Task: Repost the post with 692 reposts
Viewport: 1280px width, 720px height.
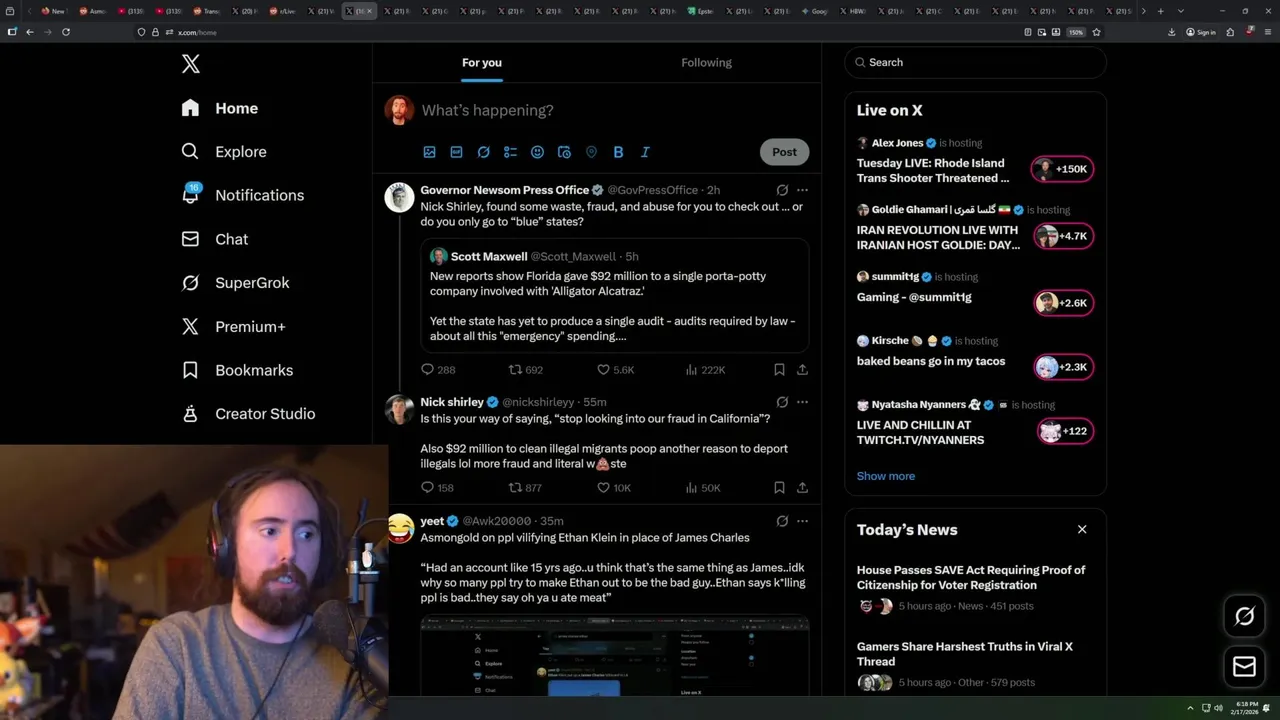Action: pyautogui.click(x=526, y=370)
